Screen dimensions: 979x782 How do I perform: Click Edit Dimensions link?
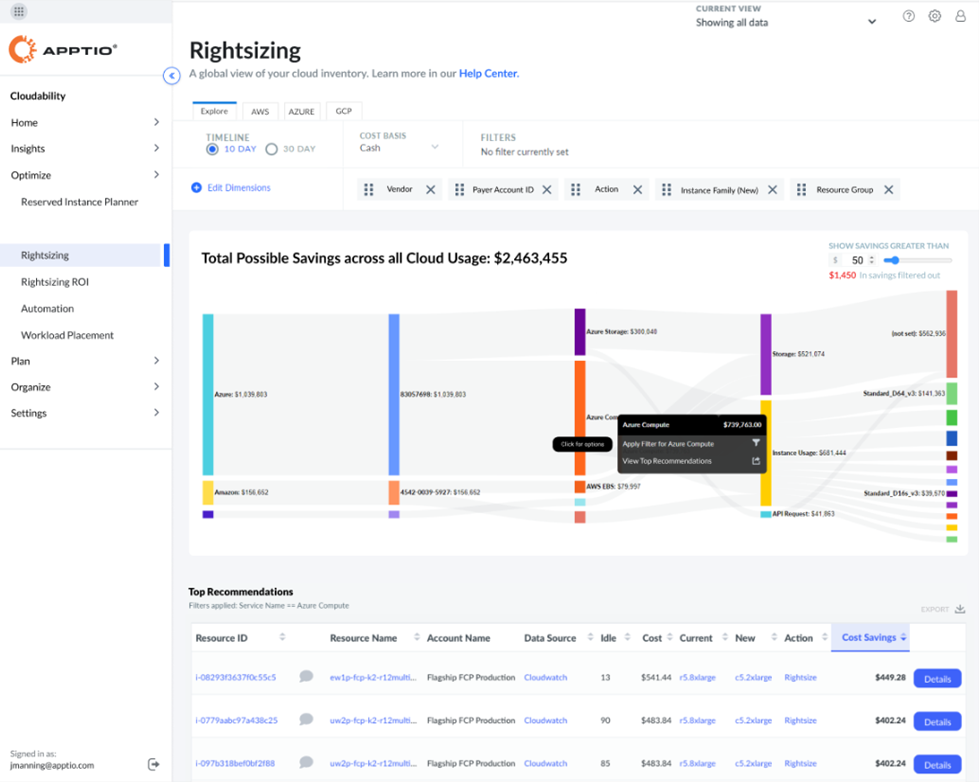[x=239, y=187]
